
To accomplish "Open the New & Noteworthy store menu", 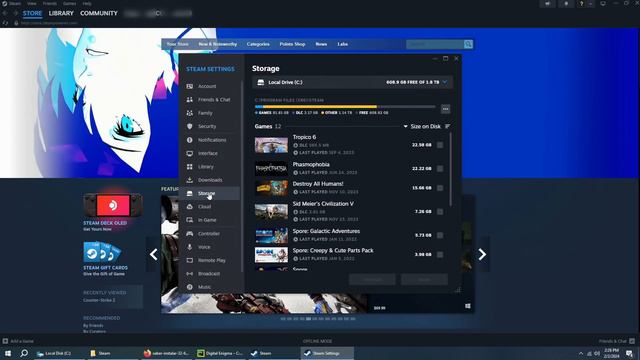I will tap(218, 44).
